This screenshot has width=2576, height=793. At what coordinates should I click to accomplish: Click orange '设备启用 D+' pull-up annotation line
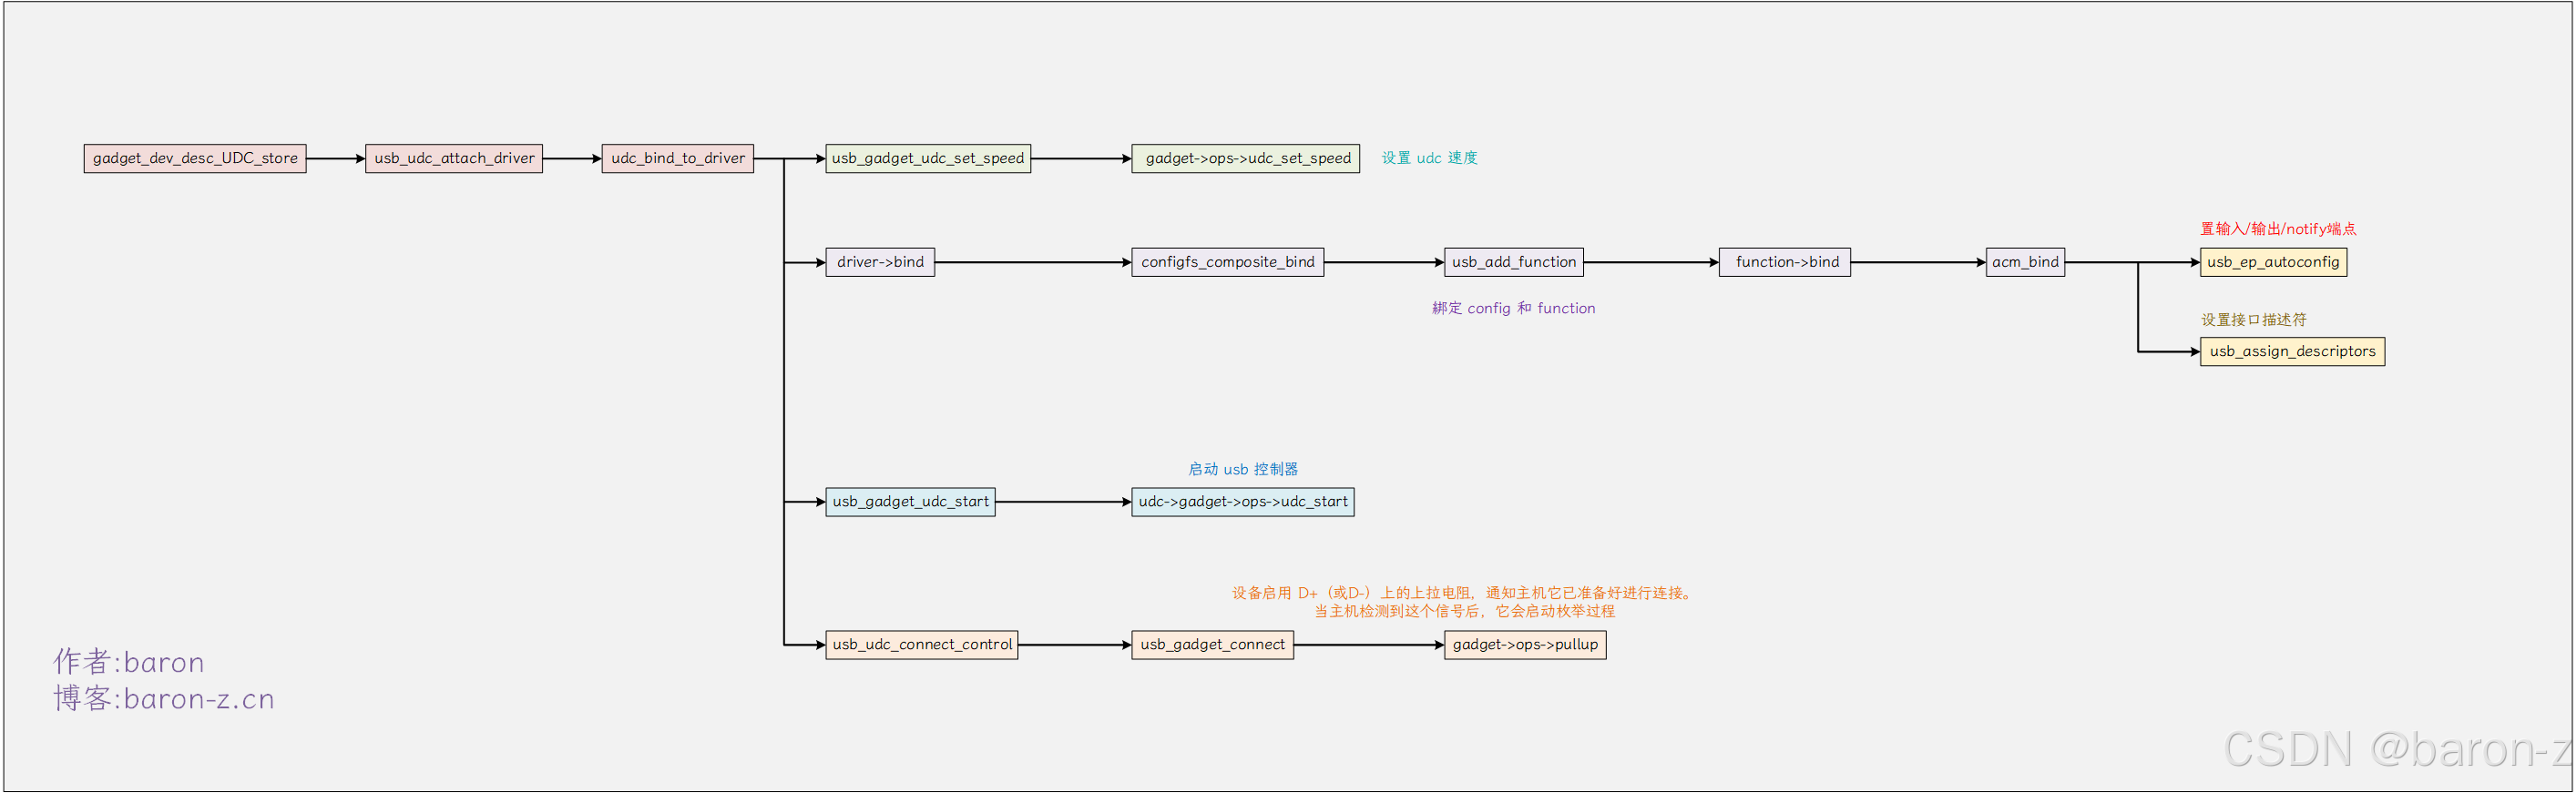(x=1464, y=593)
